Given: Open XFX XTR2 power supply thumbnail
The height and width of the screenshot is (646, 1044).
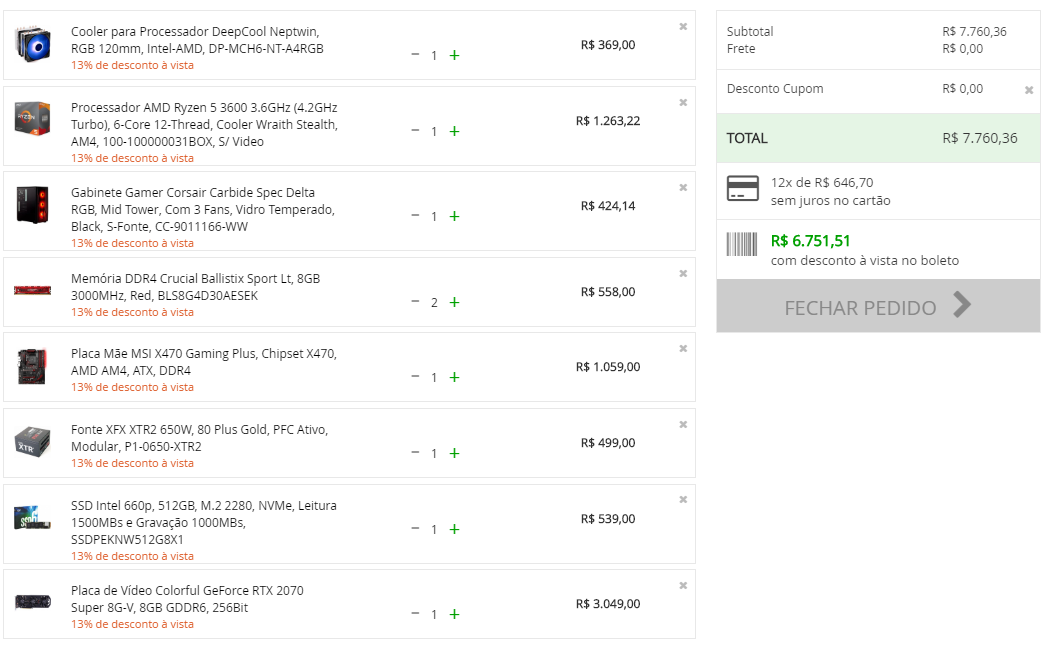Looking at the screenshot, I should 33,442.
